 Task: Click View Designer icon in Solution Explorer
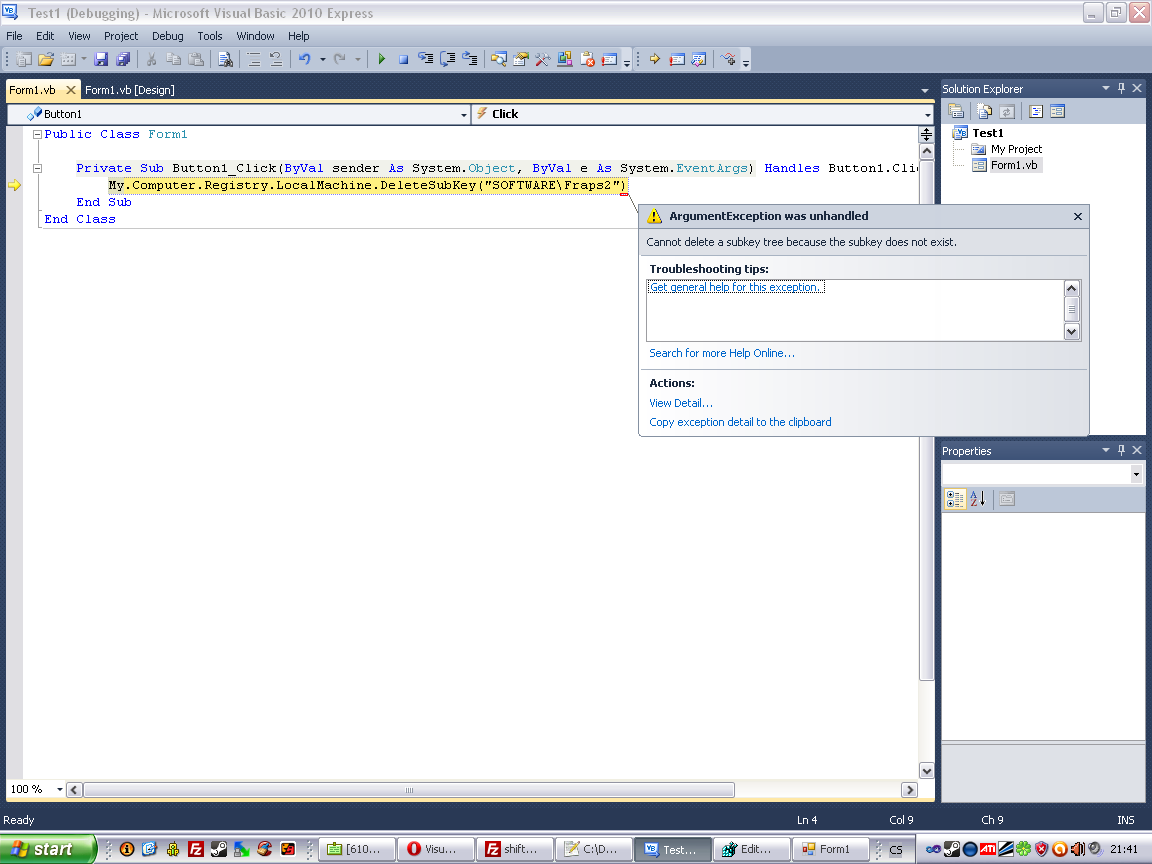coord(1057,112)
